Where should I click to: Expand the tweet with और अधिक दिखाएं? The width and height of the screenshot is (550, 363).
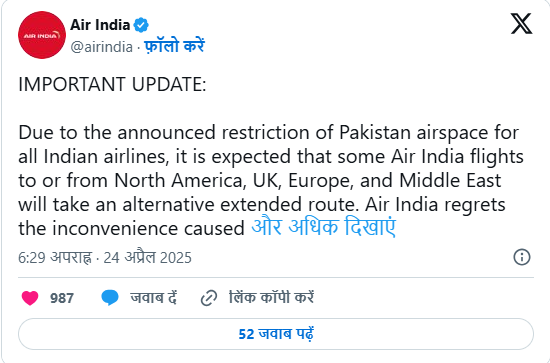[x=323, y=227]
